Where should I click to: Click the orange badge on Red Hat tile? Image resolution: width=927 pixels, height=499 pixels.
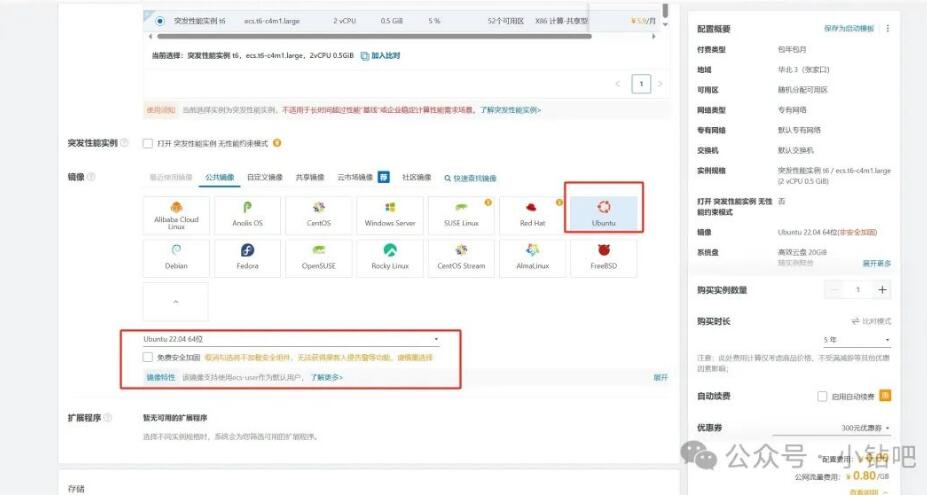coord(559,202)
